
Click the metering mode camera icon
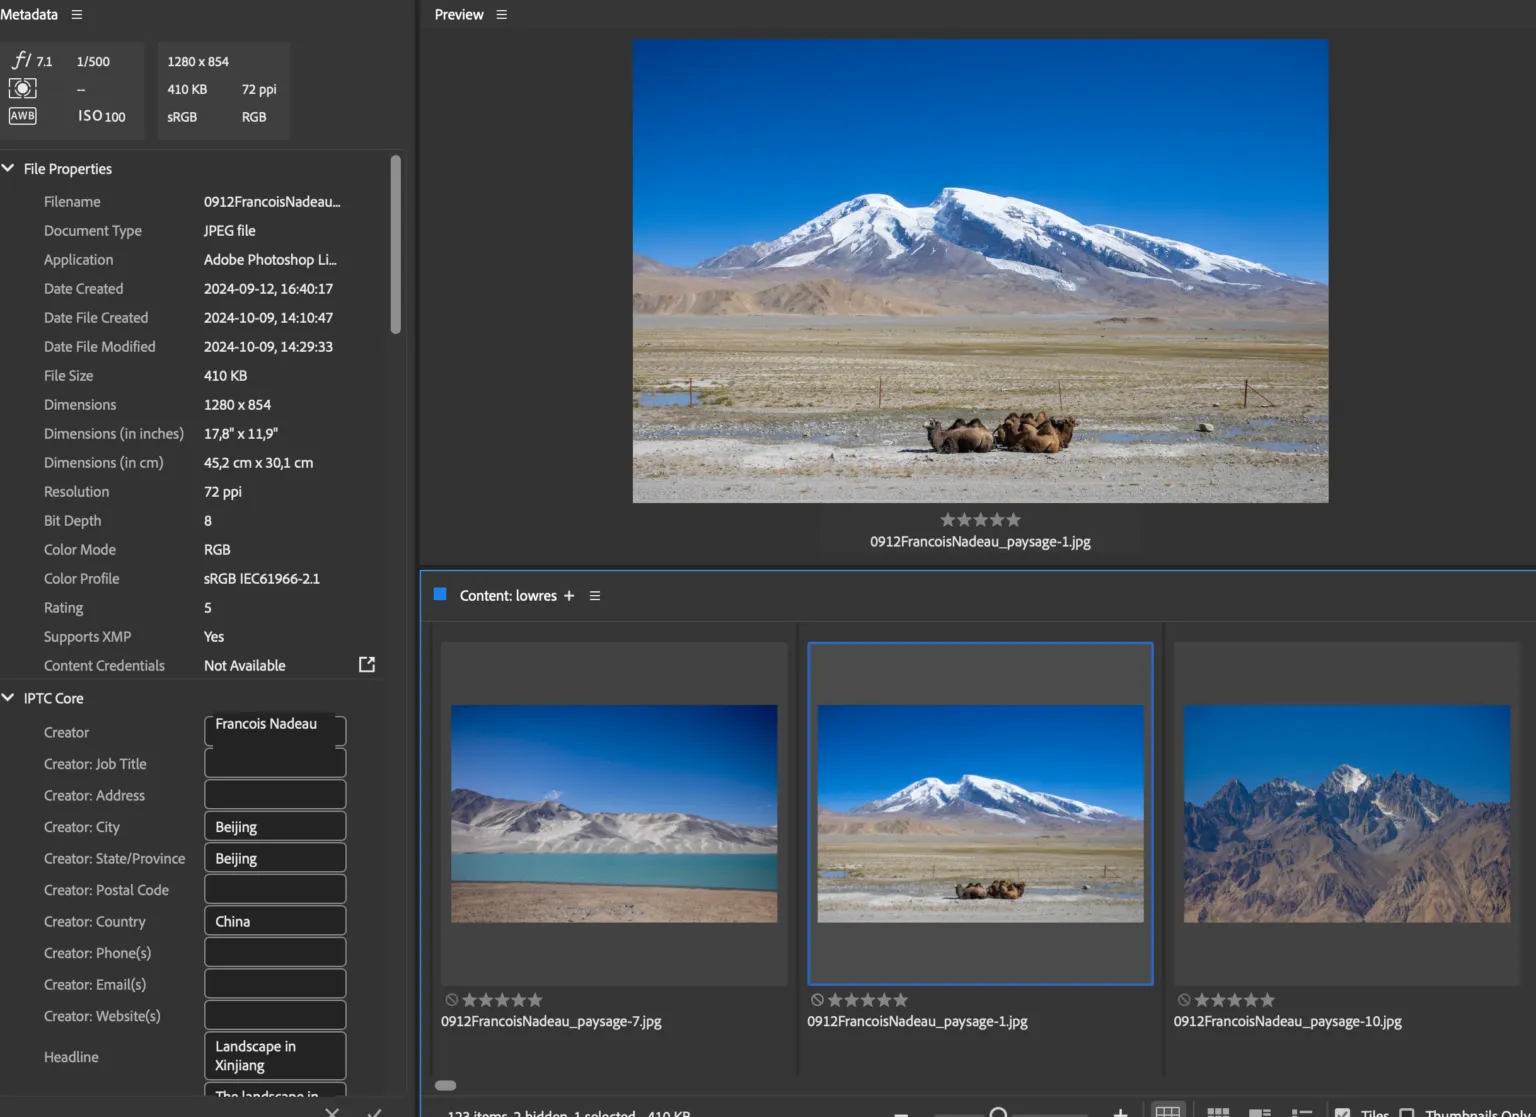coord(22,88)
